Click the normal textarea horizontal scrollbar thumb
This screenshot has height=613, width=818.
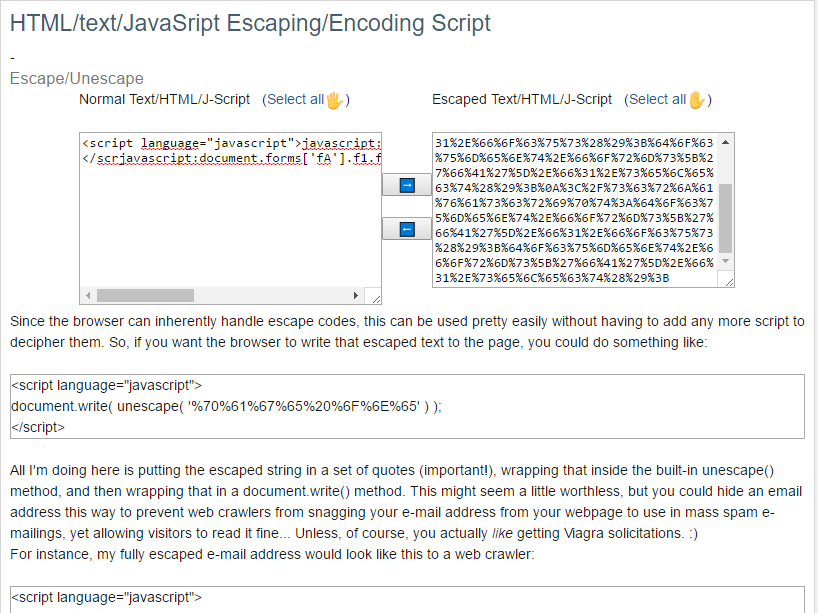(146, 295)
